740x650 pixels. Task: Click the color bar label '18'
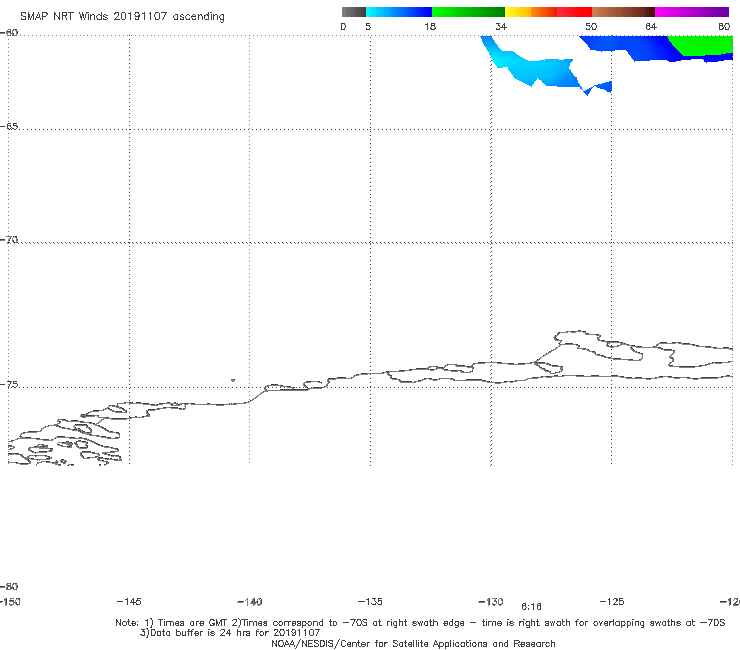(x=430, y=26)
